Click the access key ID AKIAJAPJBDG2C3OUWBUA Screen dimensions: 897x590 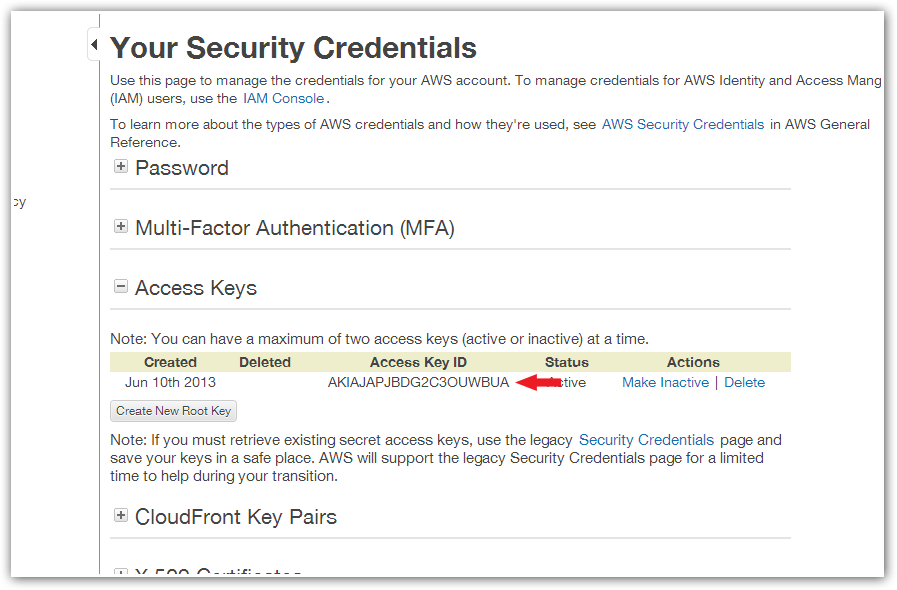click(418, 383)
